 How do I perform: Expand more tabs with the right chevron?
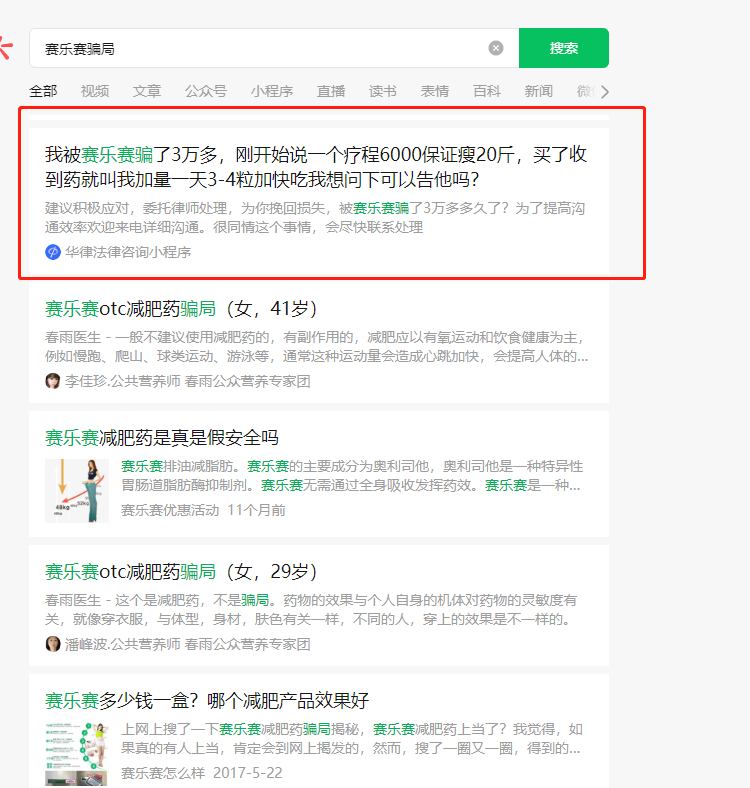point(605,92)
